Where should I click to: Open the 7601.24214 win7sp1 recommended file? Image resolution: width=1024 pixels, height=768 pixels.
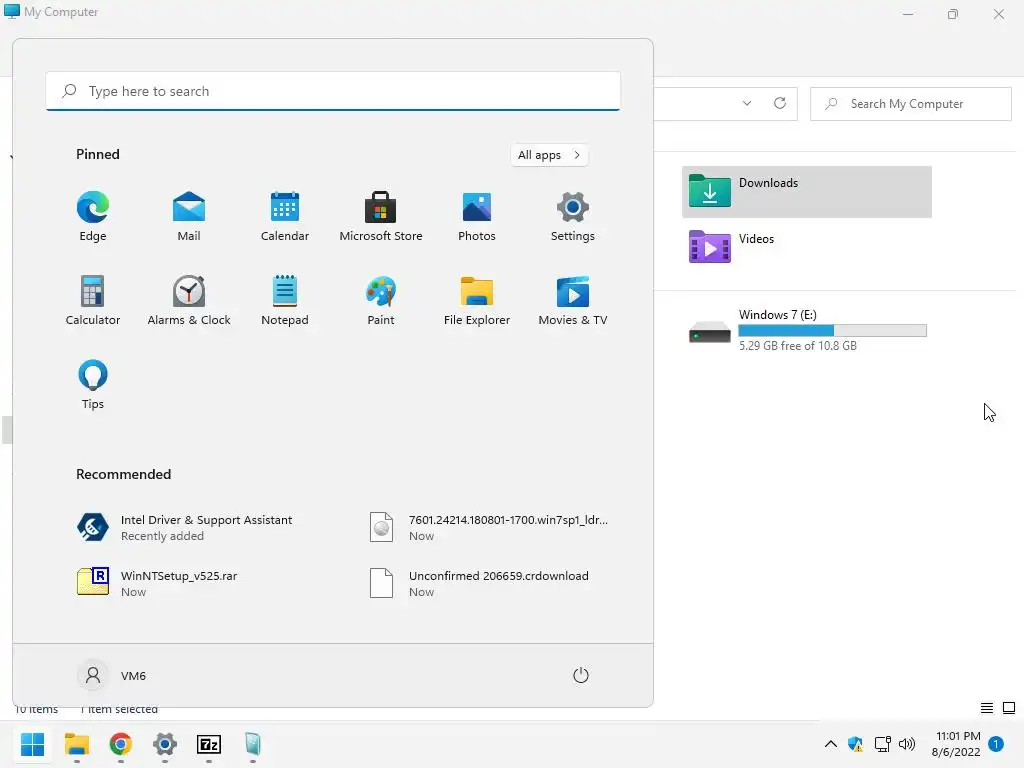pos(488,527)
